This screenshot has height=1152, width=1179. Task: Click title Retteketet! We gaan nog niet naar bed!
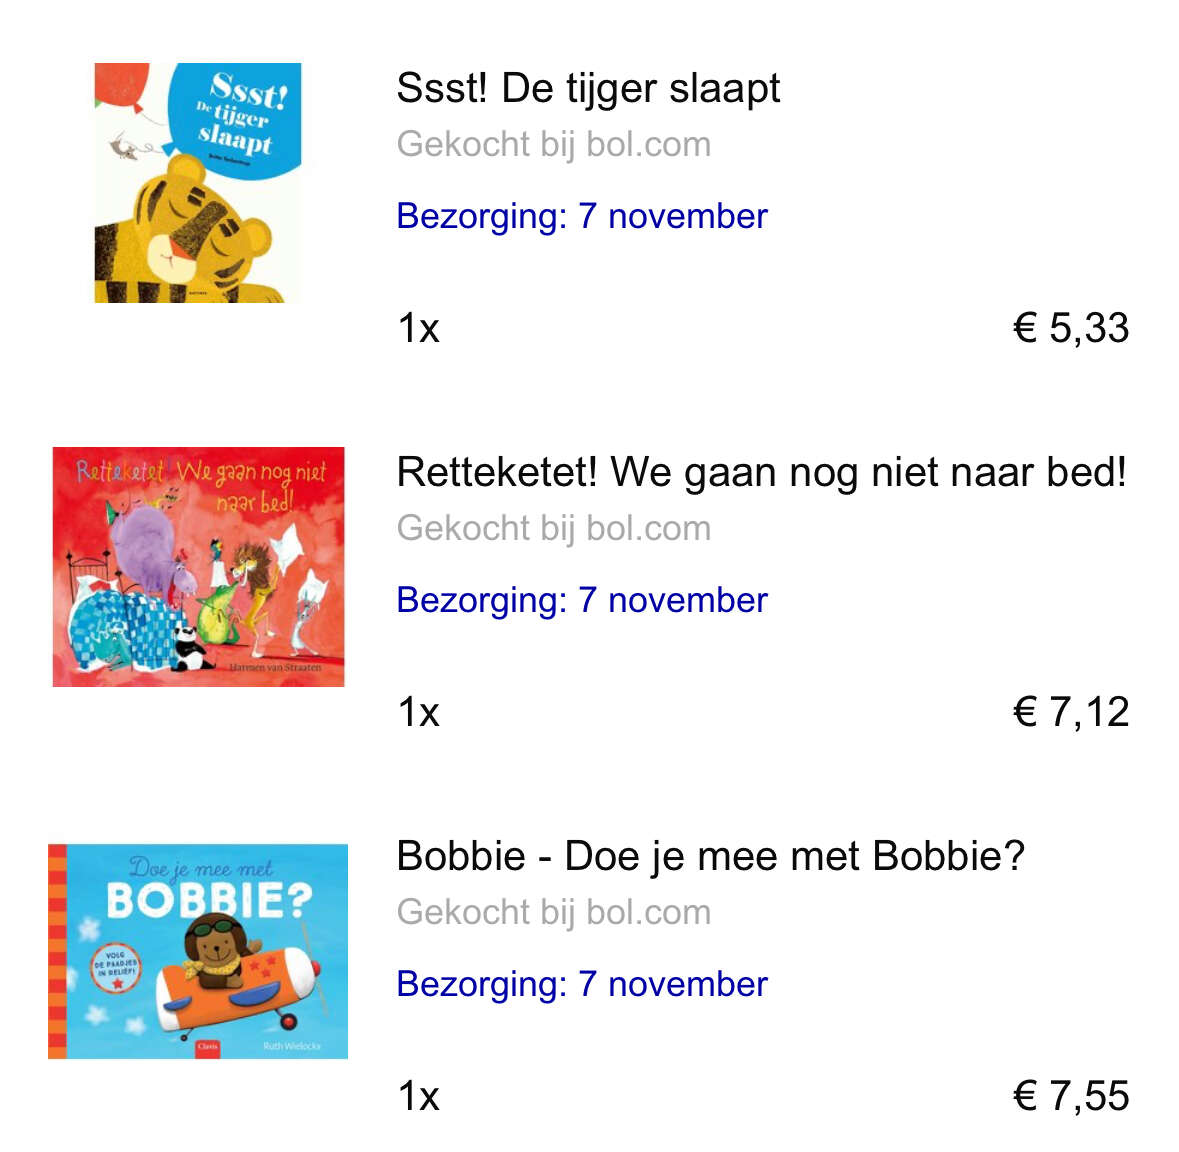[x=761, y=473]
